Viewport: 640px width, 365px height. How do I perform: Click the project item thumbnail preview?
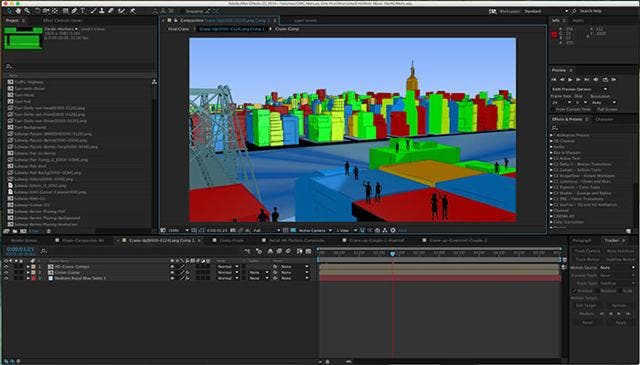coord(23,38)
